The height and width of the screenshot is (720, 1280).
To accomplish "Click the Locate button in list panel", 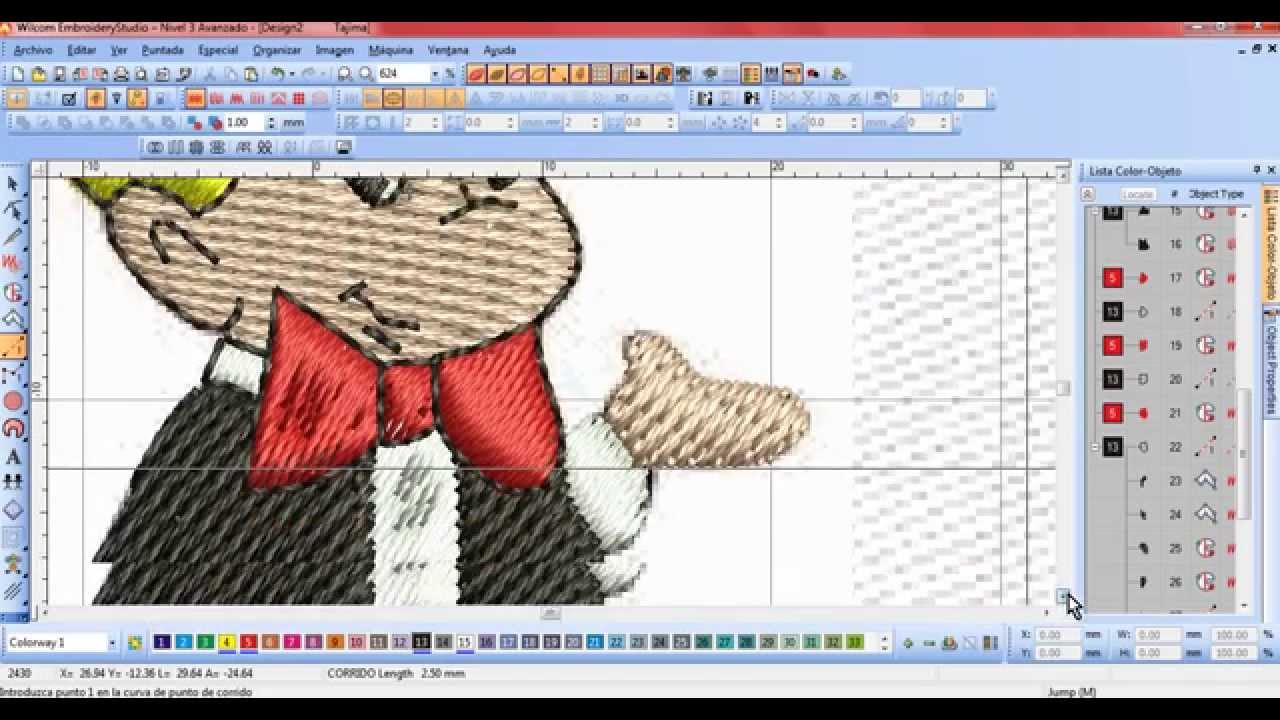I will pyautogui.click(x=1138, y=194).
